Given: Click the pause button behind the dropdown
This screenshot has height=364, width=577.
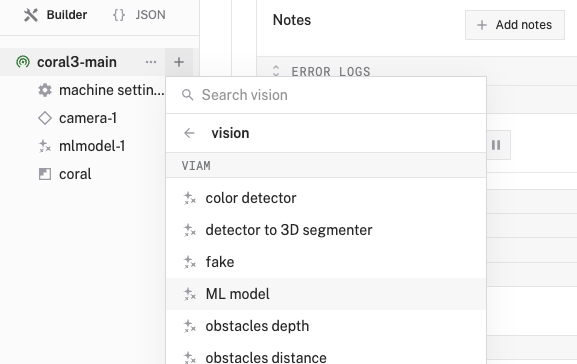Looking at the screenshot, I should click(x=496, y=145).
